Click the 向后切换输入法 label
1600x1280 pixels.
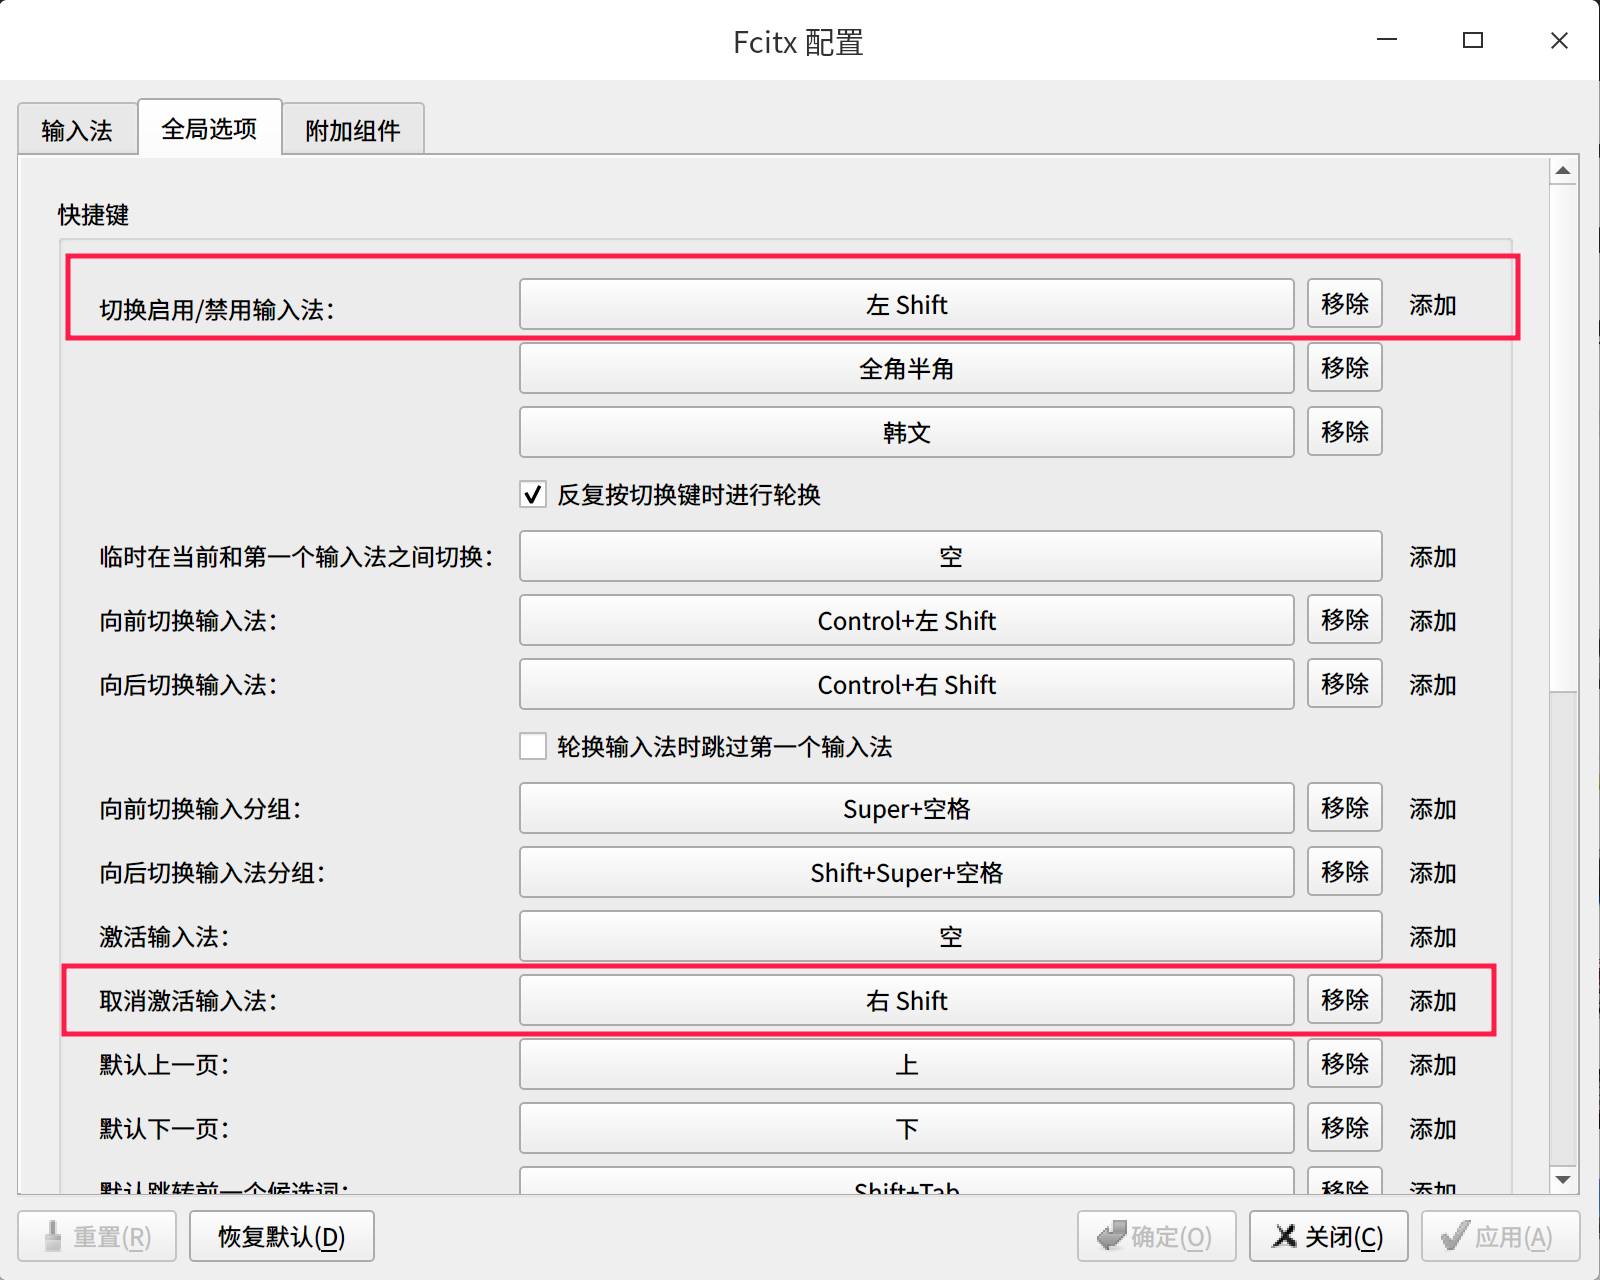[188, 685]
